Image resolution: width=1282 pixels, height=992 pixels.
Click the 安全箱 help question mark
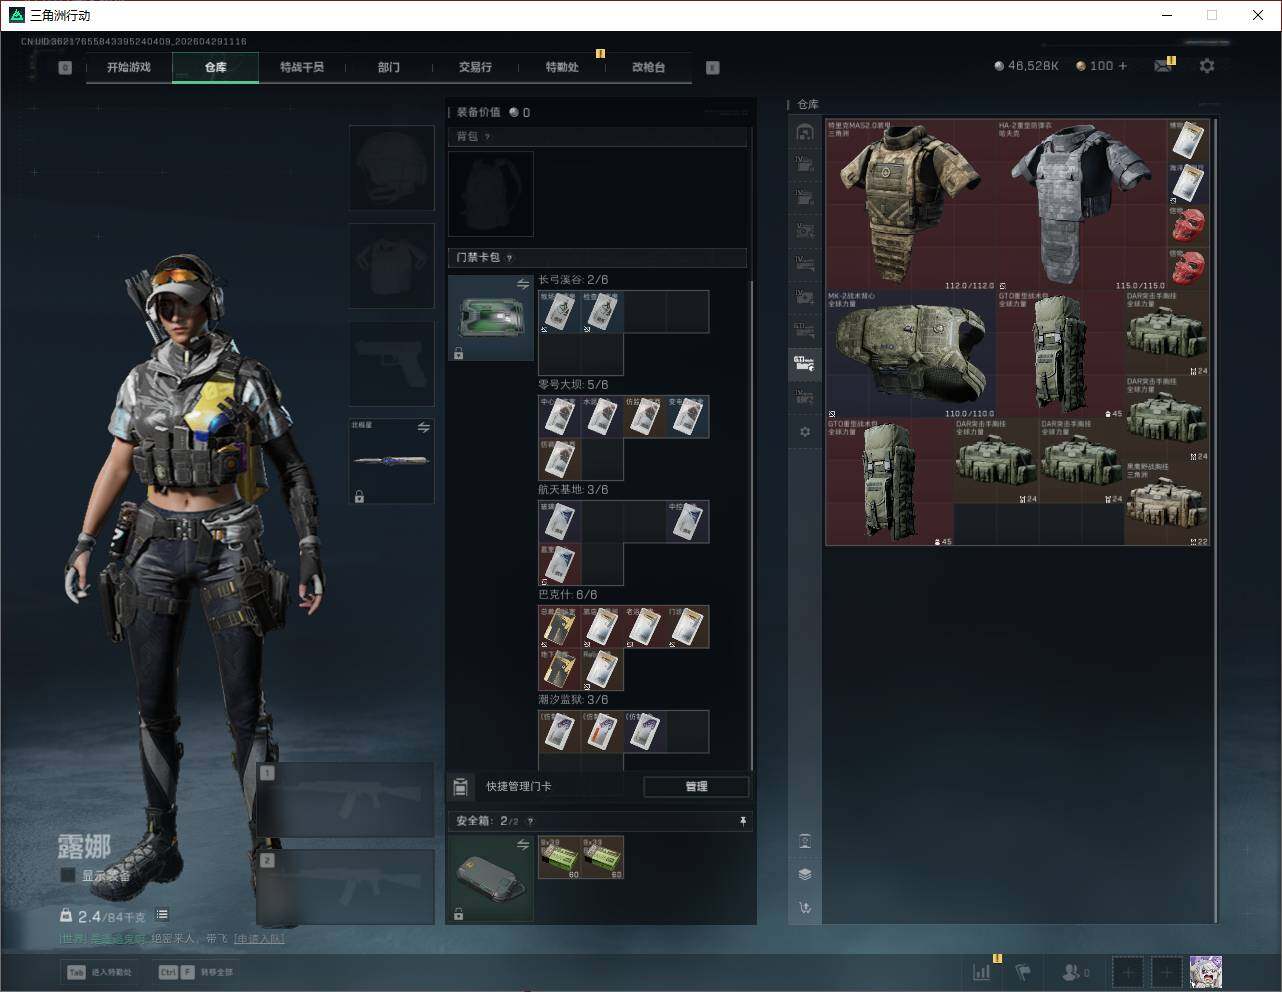[530, 822]
